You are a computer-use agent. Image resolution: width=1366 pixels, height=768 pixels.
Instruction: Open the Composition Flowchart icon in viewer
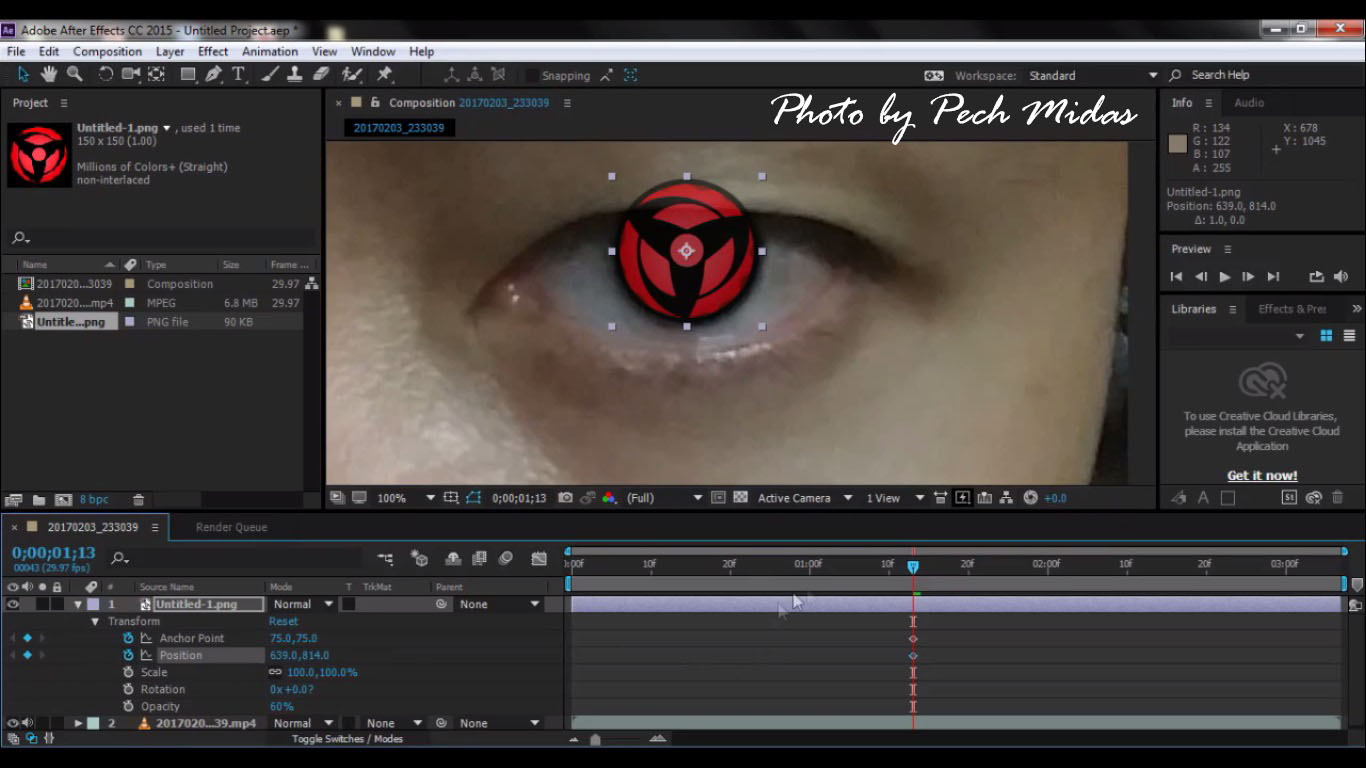click(1006, 498)
